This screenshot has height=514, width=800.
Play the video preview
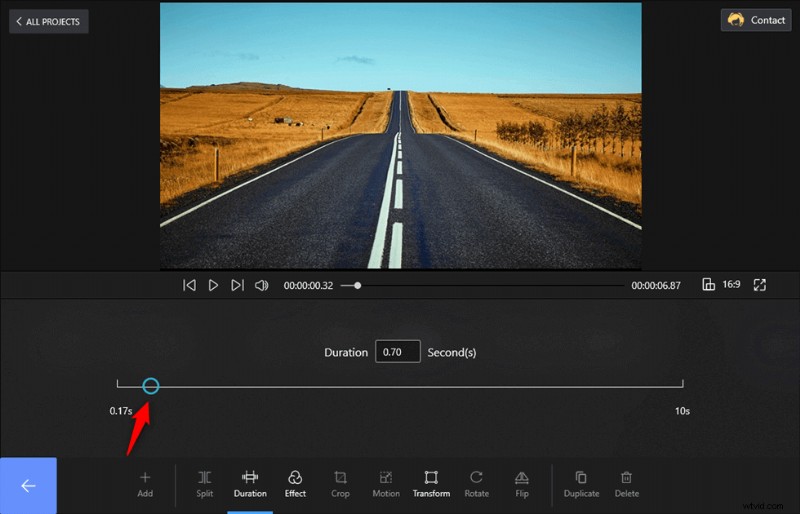pyautogui.click(x=213, y=285)
